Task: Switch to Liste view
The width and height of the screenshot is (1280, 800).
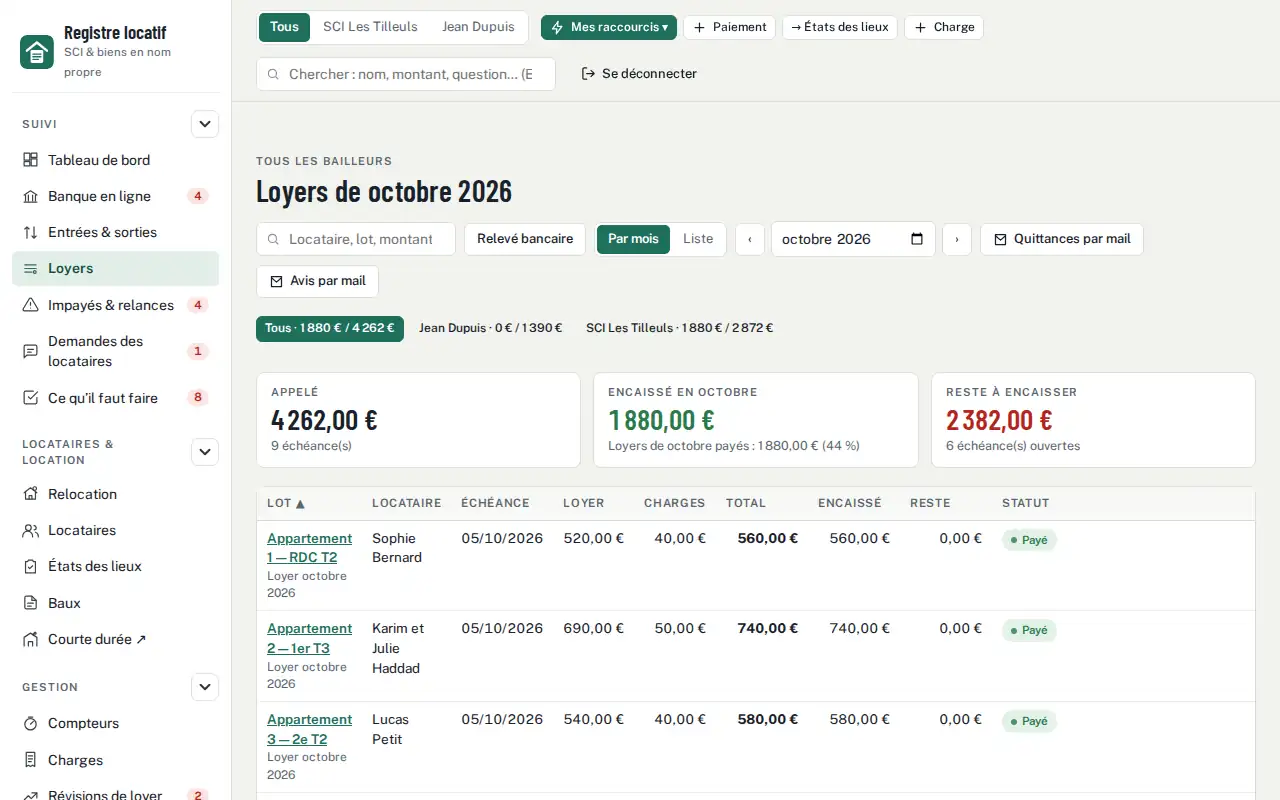Action: coord(698,239)
